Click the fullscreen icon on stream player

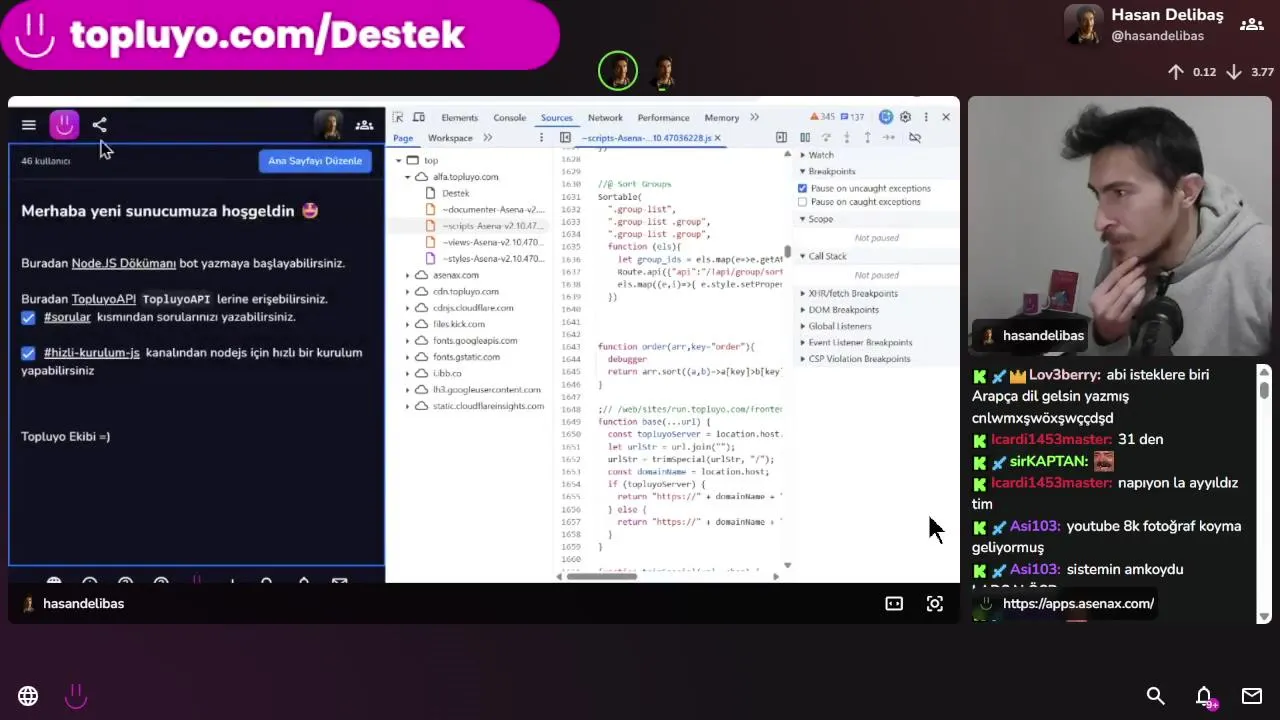(935, 603)
